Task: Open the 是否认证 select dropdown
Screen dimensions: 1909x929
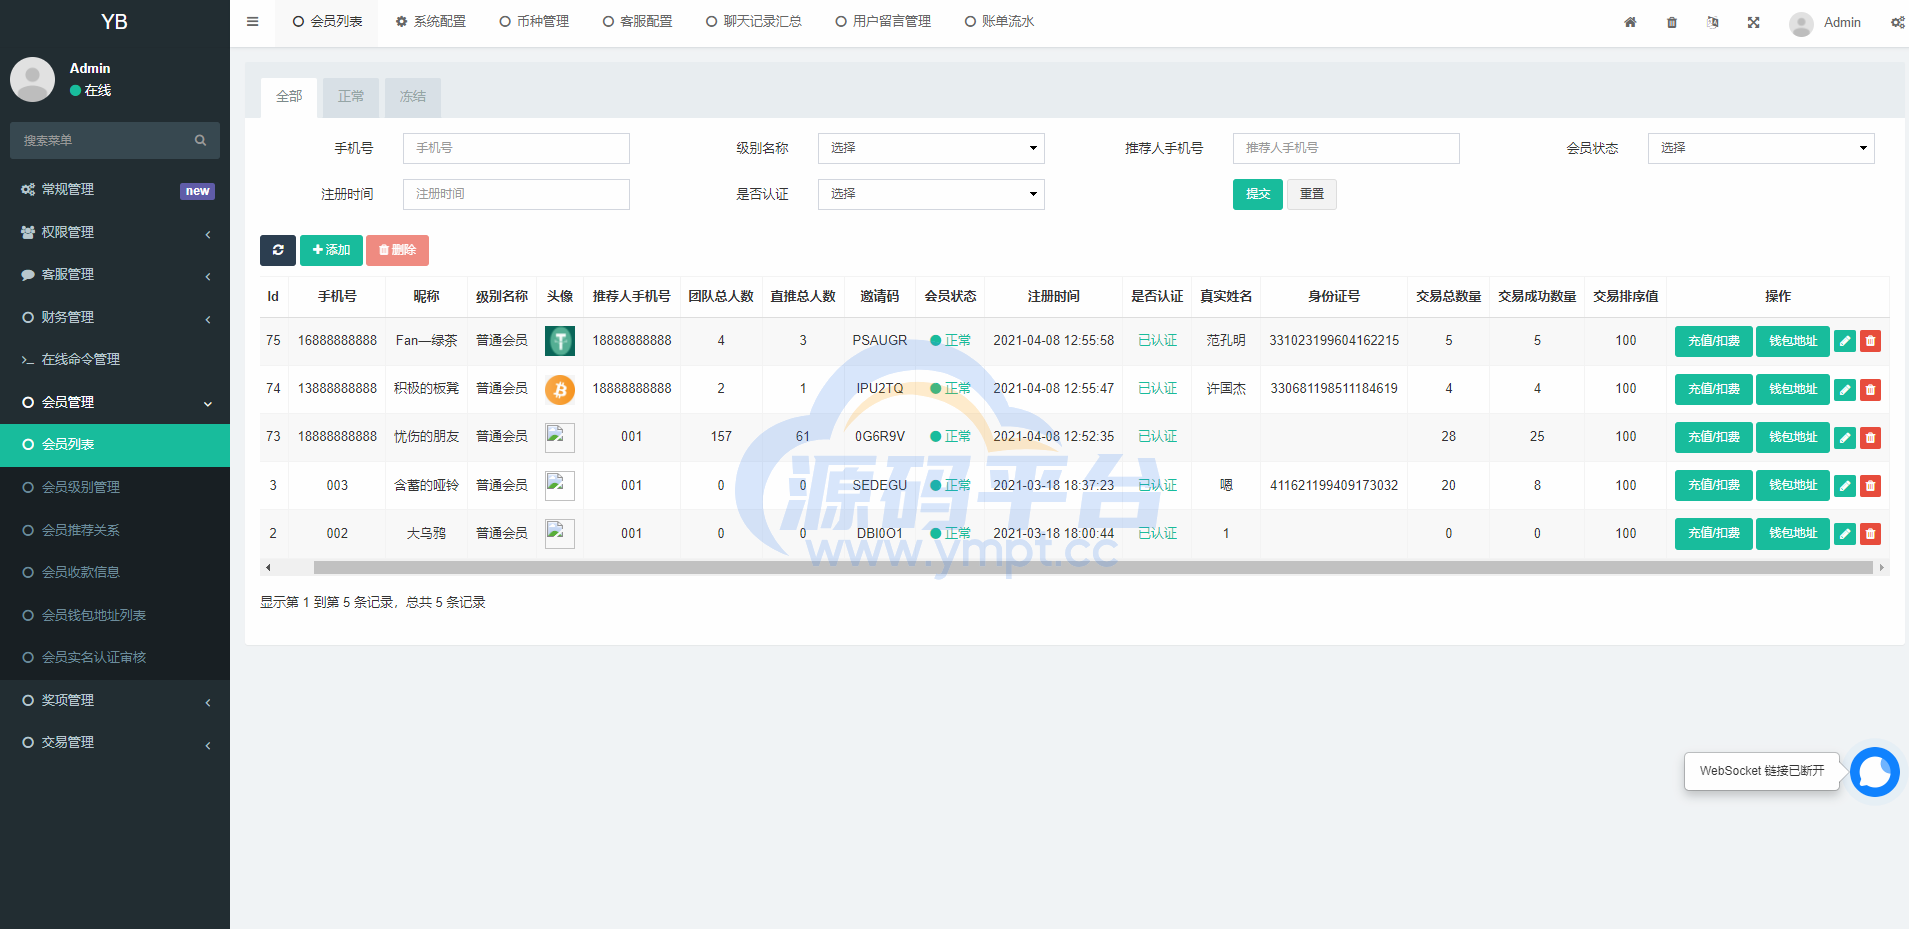Action: pos(931,194)
